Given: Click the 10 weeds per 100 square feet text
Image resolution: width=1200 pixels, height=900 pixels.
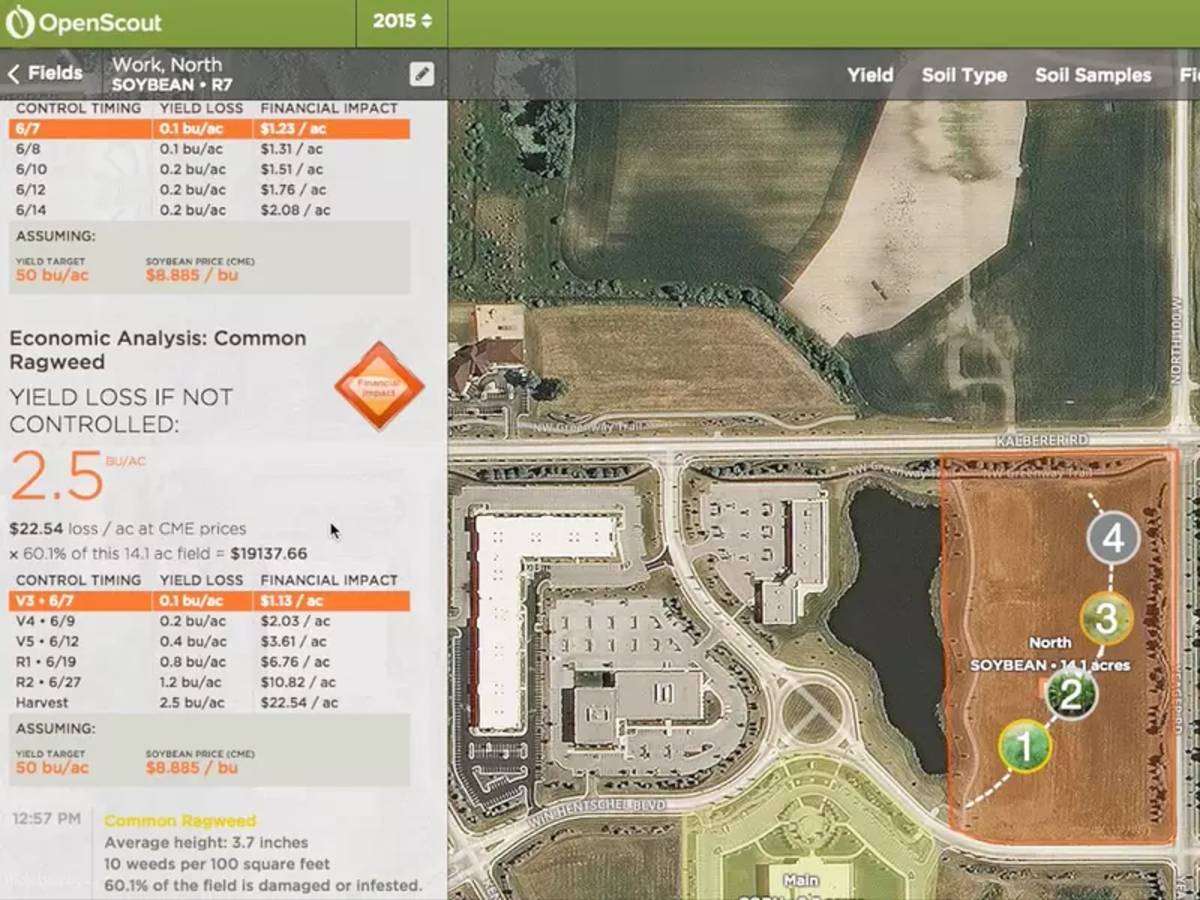Looking at the screenshot, I should pyautogui.click(x=217, y=864).
